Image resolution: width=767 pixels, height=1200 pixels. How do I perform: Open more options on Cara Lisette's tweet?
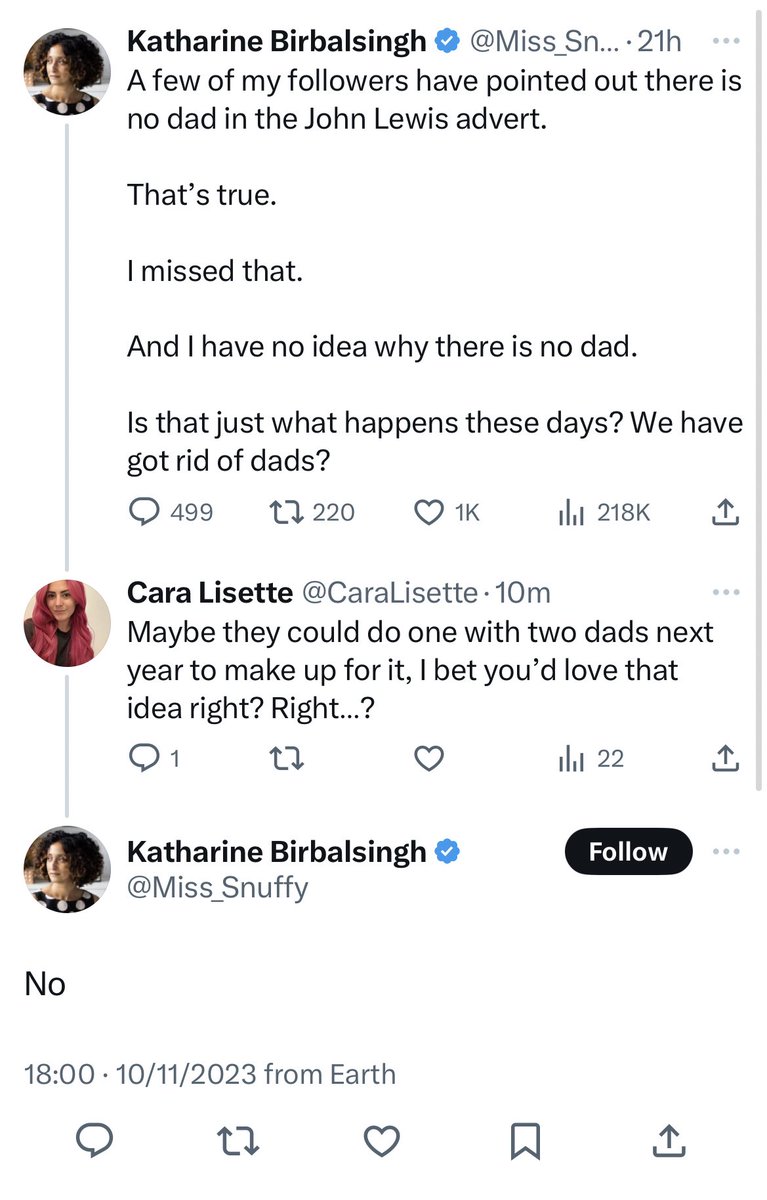[726, 592]
